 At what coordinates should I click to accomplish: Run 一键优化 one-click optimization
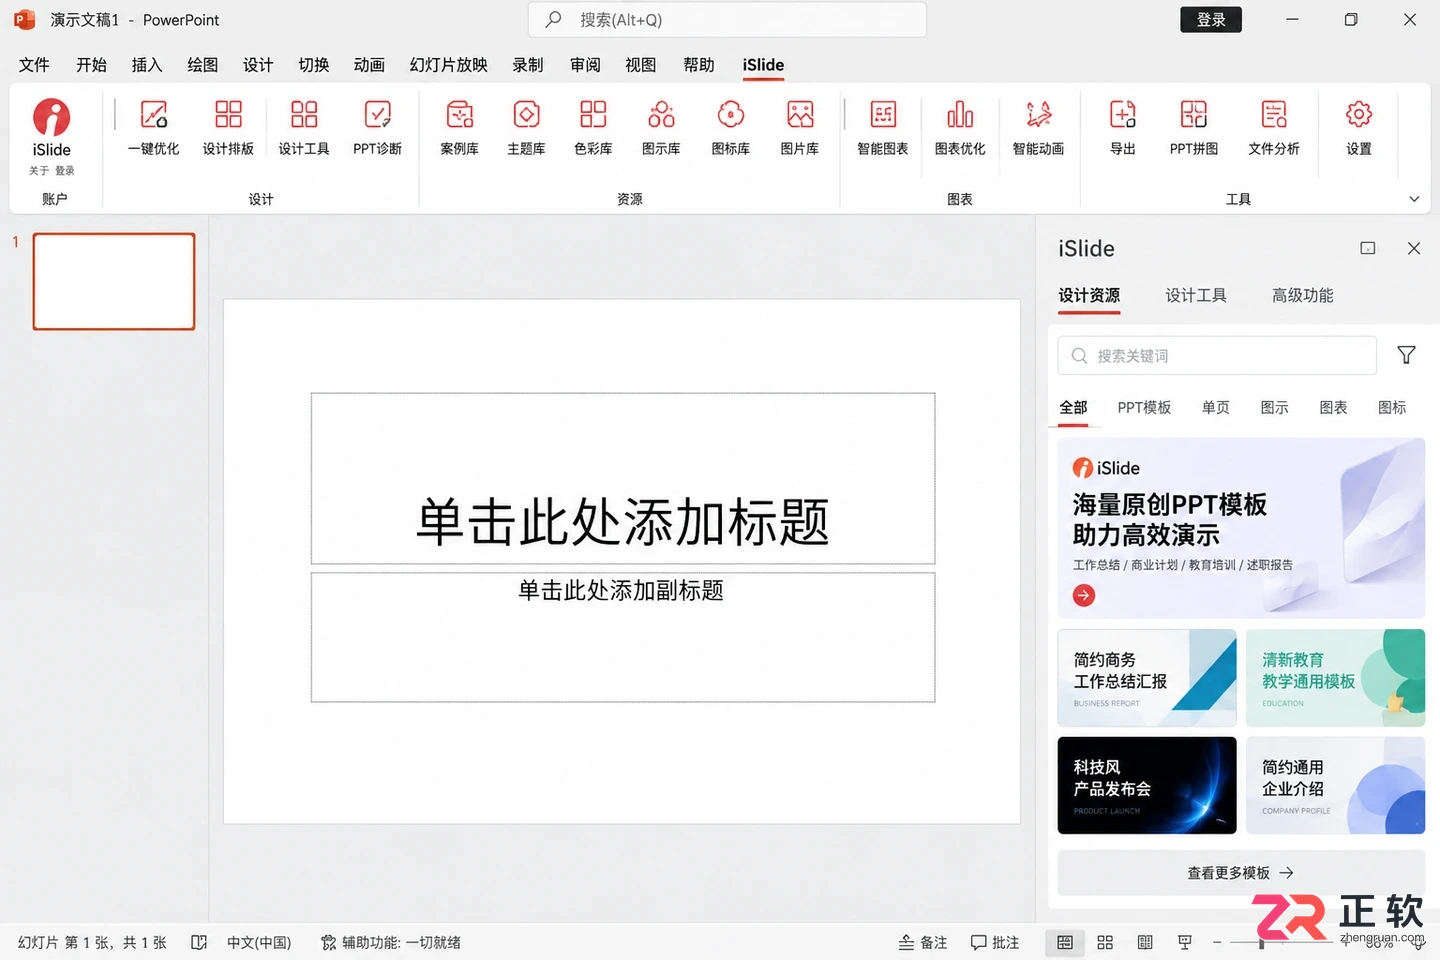click(153, 128)
